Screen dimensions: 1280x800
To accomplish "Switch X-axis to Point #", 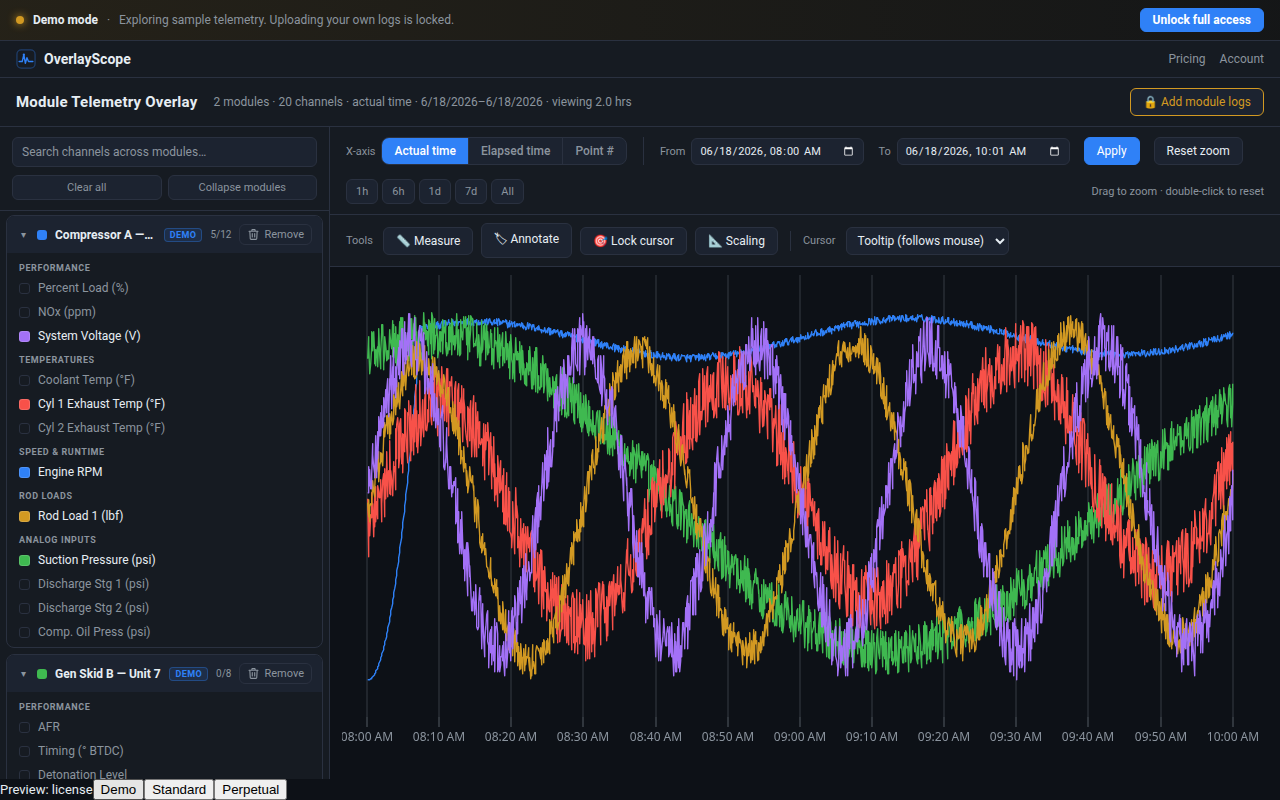I will 595,151.
